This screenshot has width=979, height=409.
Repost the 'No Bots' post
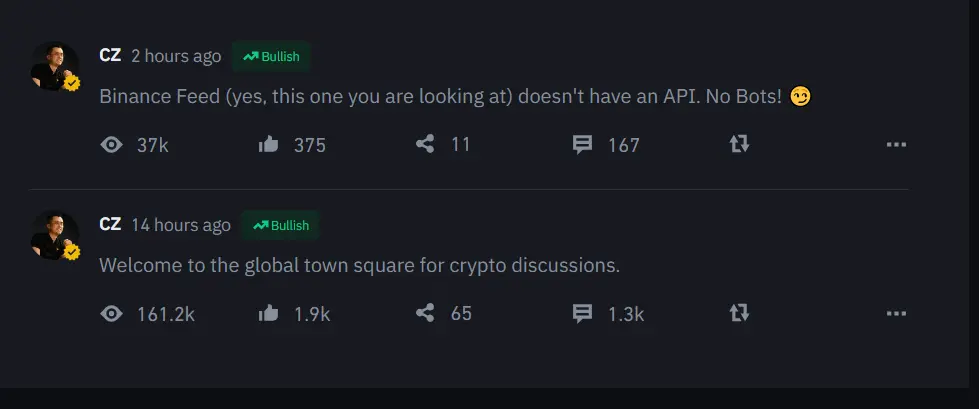pos(739,145)
